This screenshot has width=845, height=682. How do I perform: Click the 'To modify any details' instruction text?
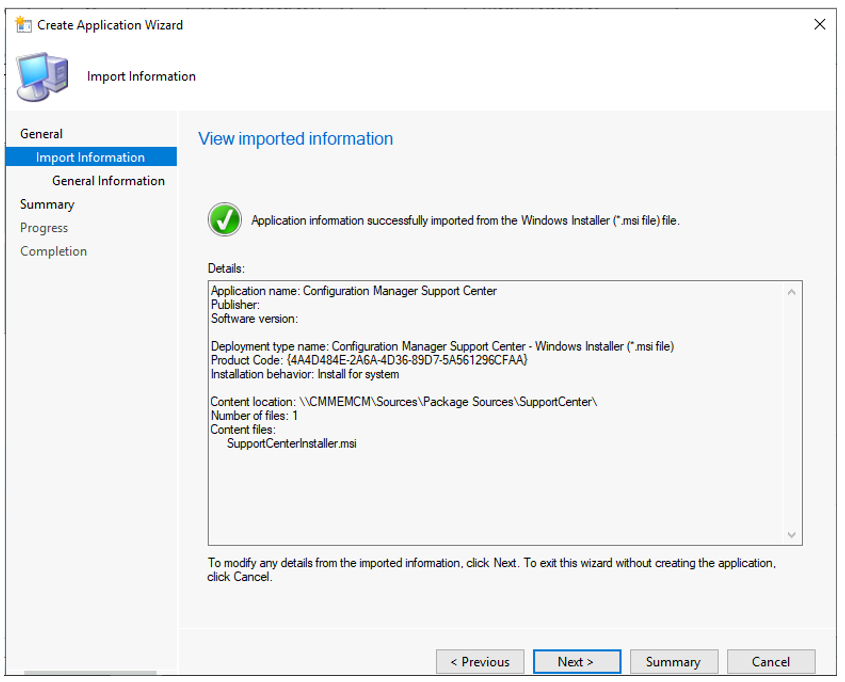(x=491, y=569)
